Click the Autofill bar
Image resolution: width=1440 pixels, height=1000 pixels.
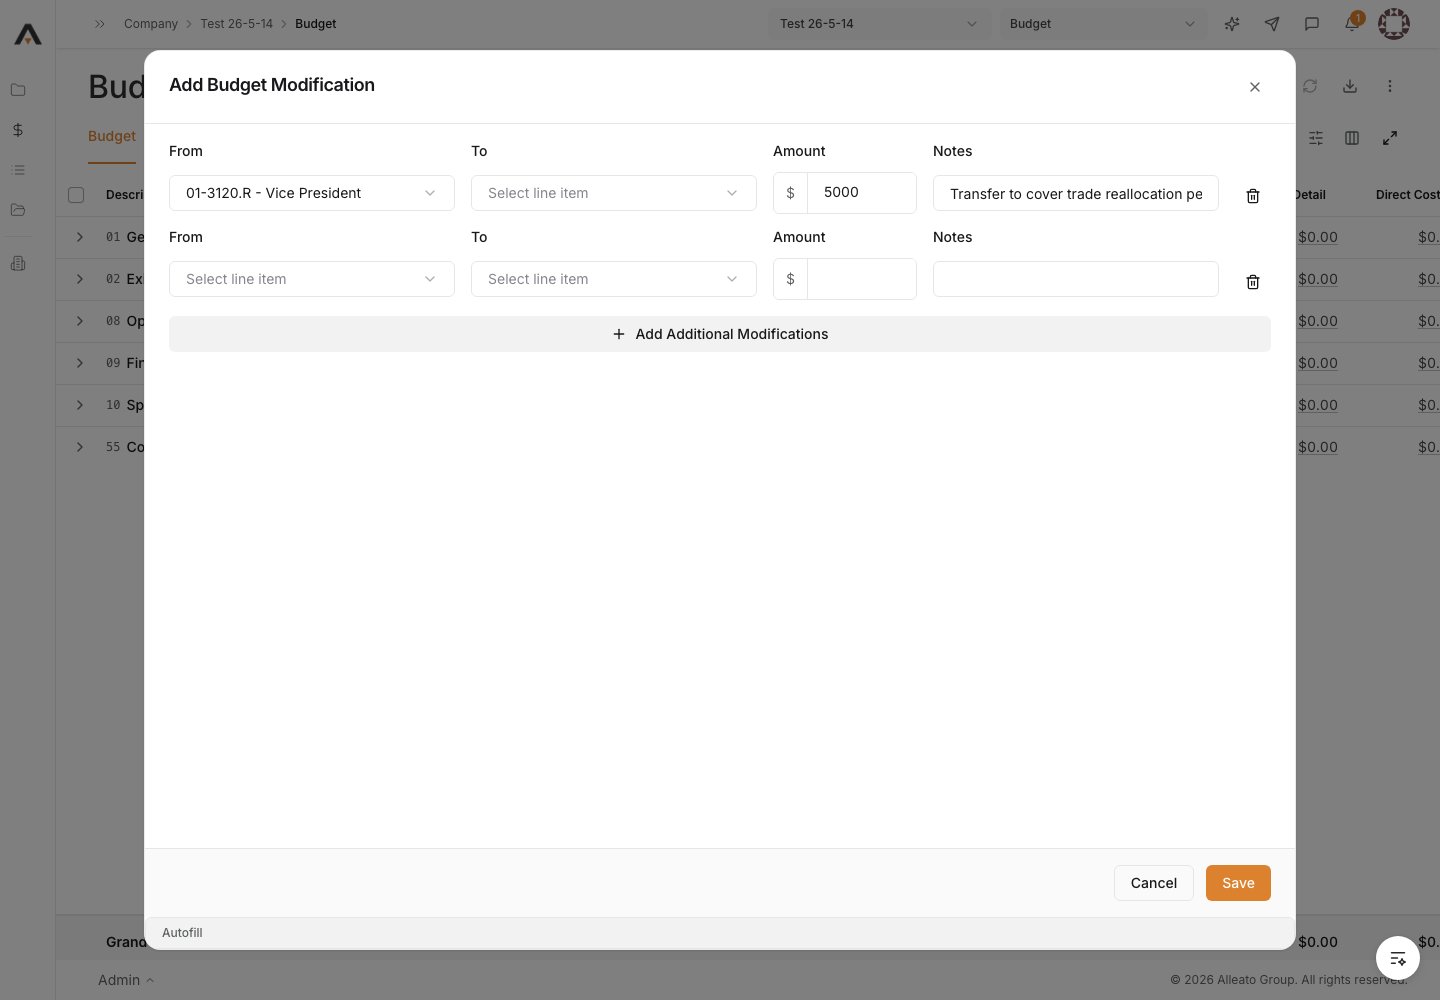pos(720,933)
